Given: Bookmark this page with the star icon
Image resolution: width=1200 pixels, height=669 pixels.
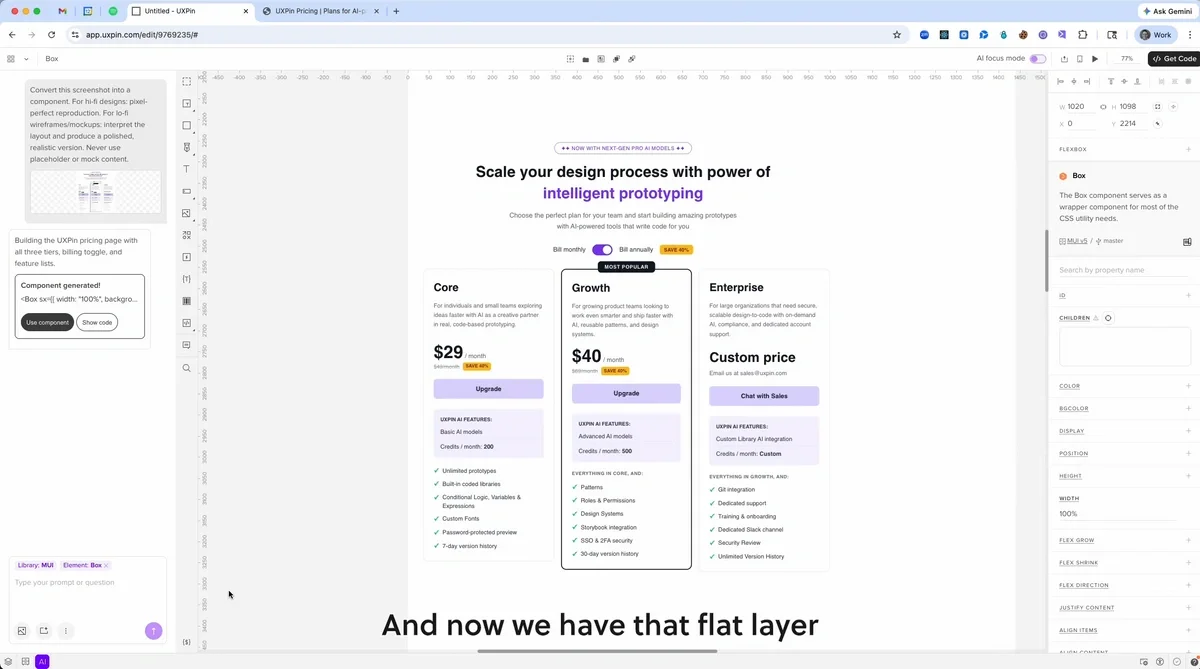Looking at the screenshot, I should point(897,35).
